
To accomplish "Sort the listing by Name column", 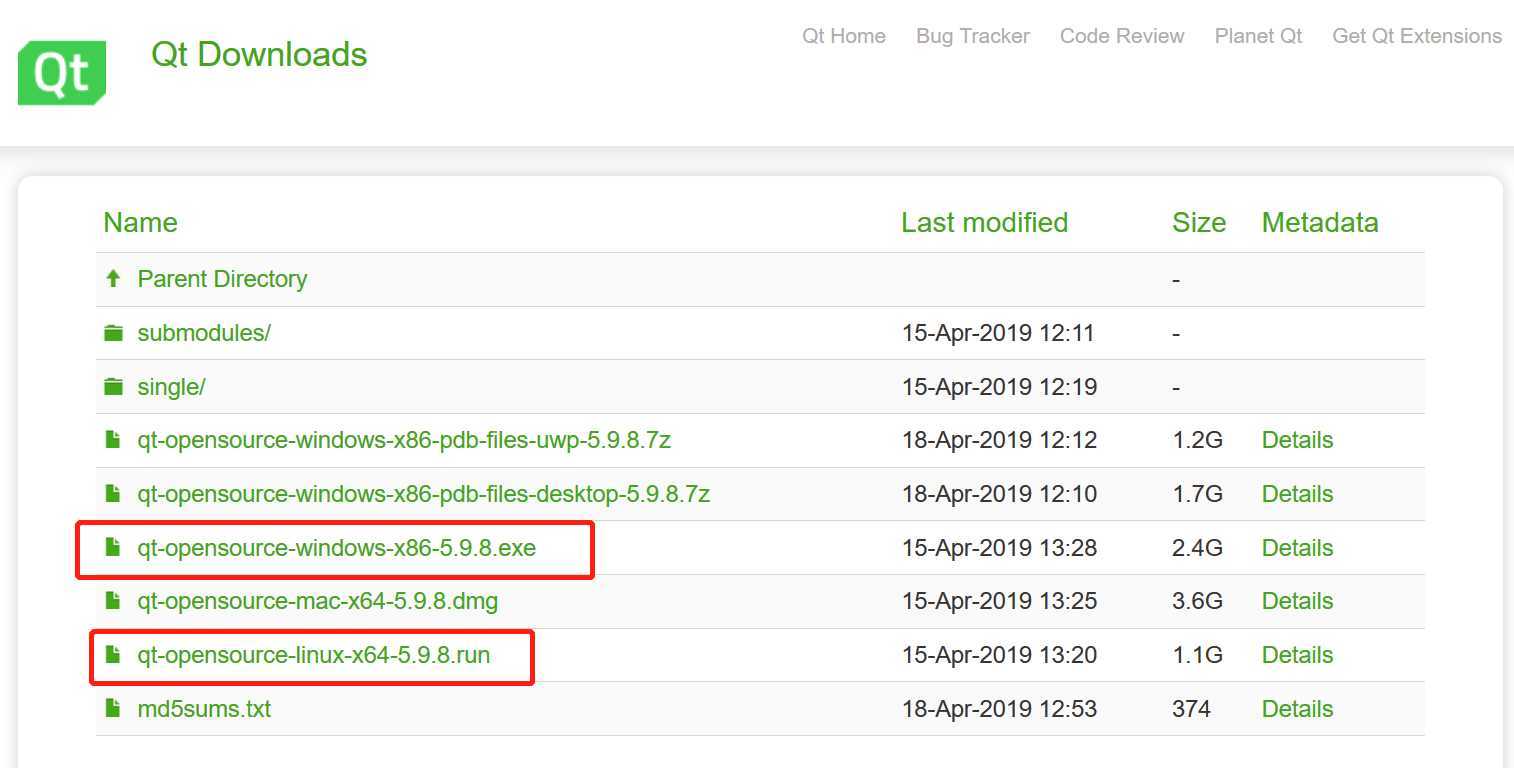I will click(x=140, y=222).
